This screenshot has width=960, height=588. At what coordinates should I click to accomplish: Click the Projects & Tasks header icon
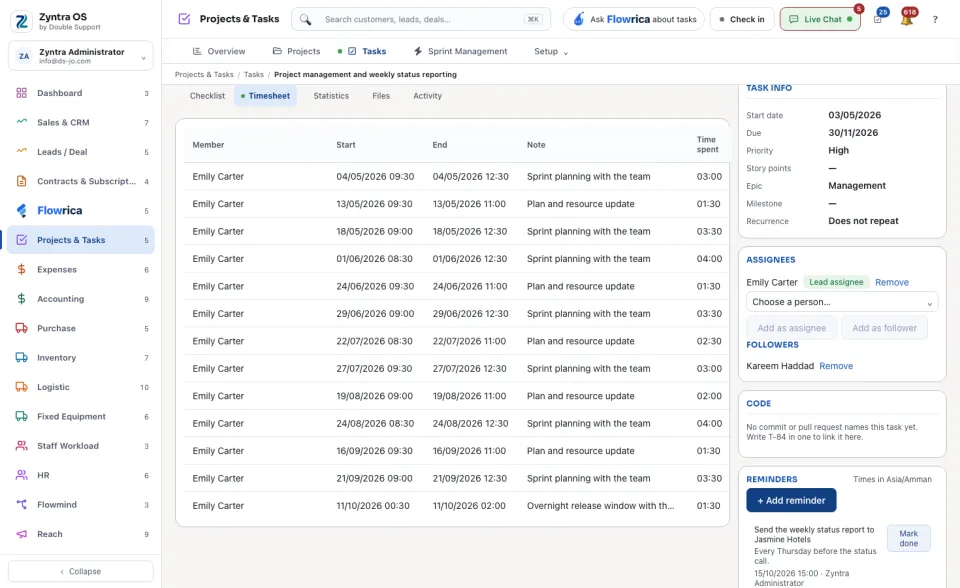pyautogui.click(x=184, y=19)
